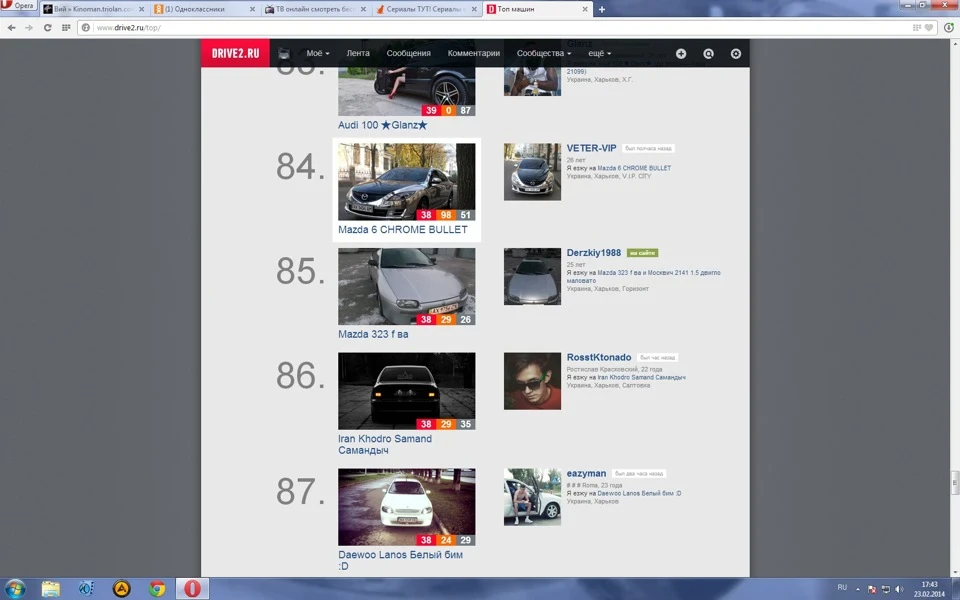Click eazyman avatar photo

tap(532, 497)
